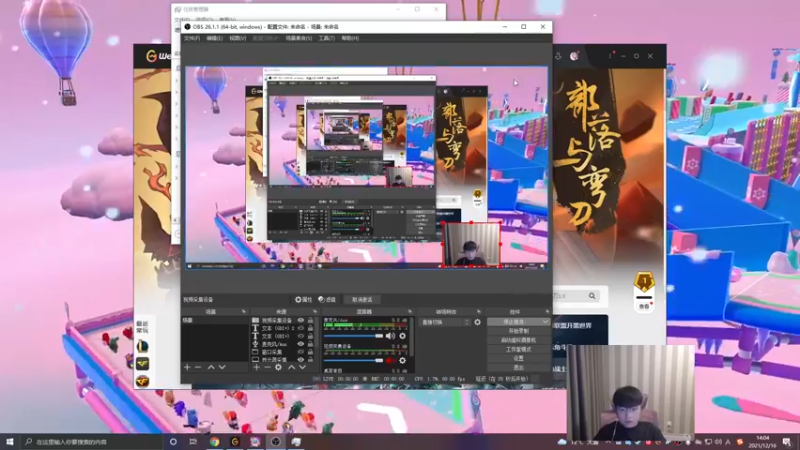Open source properties gear button (属性)
This screenshot has width=800, height=450.
[x=303, y=299]
